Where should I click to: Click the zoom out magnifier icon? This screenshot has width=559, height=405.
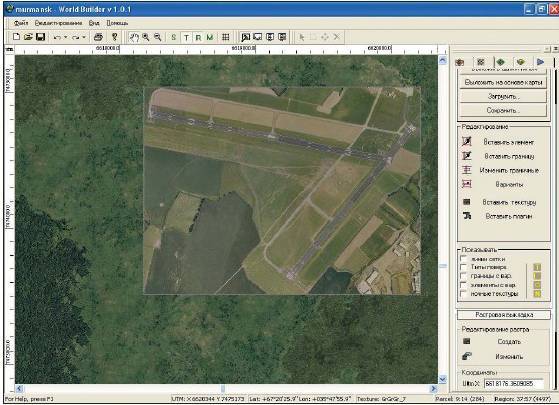click(x=158, y=37)
